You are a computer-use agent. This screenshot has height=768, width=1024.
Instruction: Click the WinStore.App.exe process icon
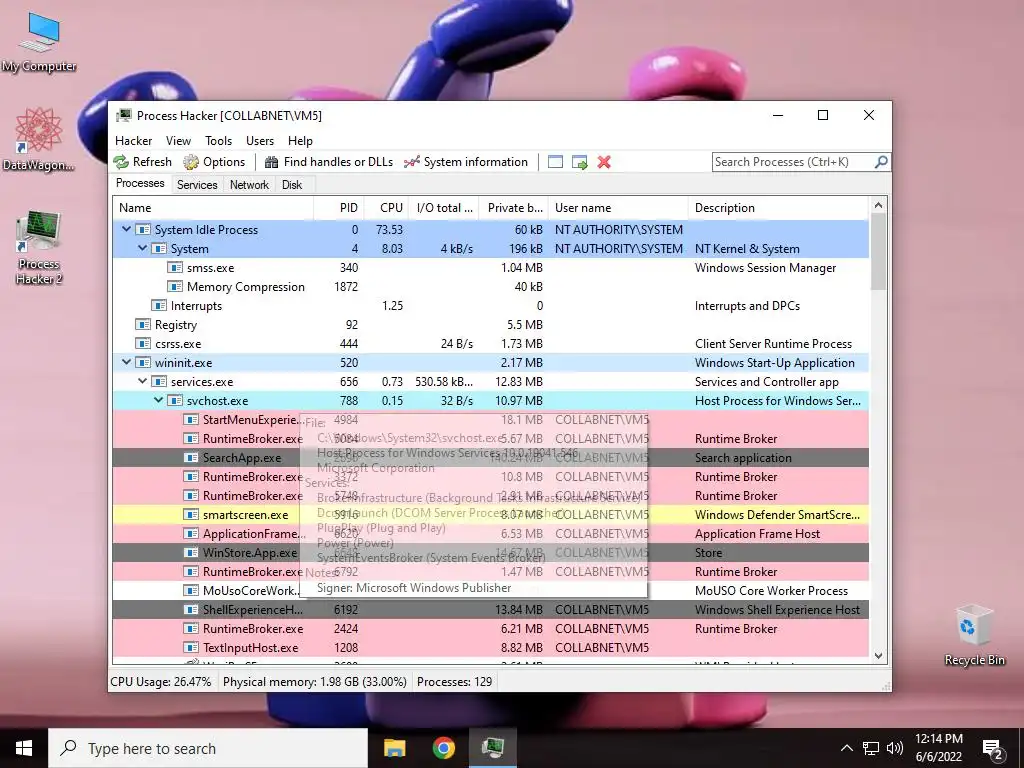(191, 552)
